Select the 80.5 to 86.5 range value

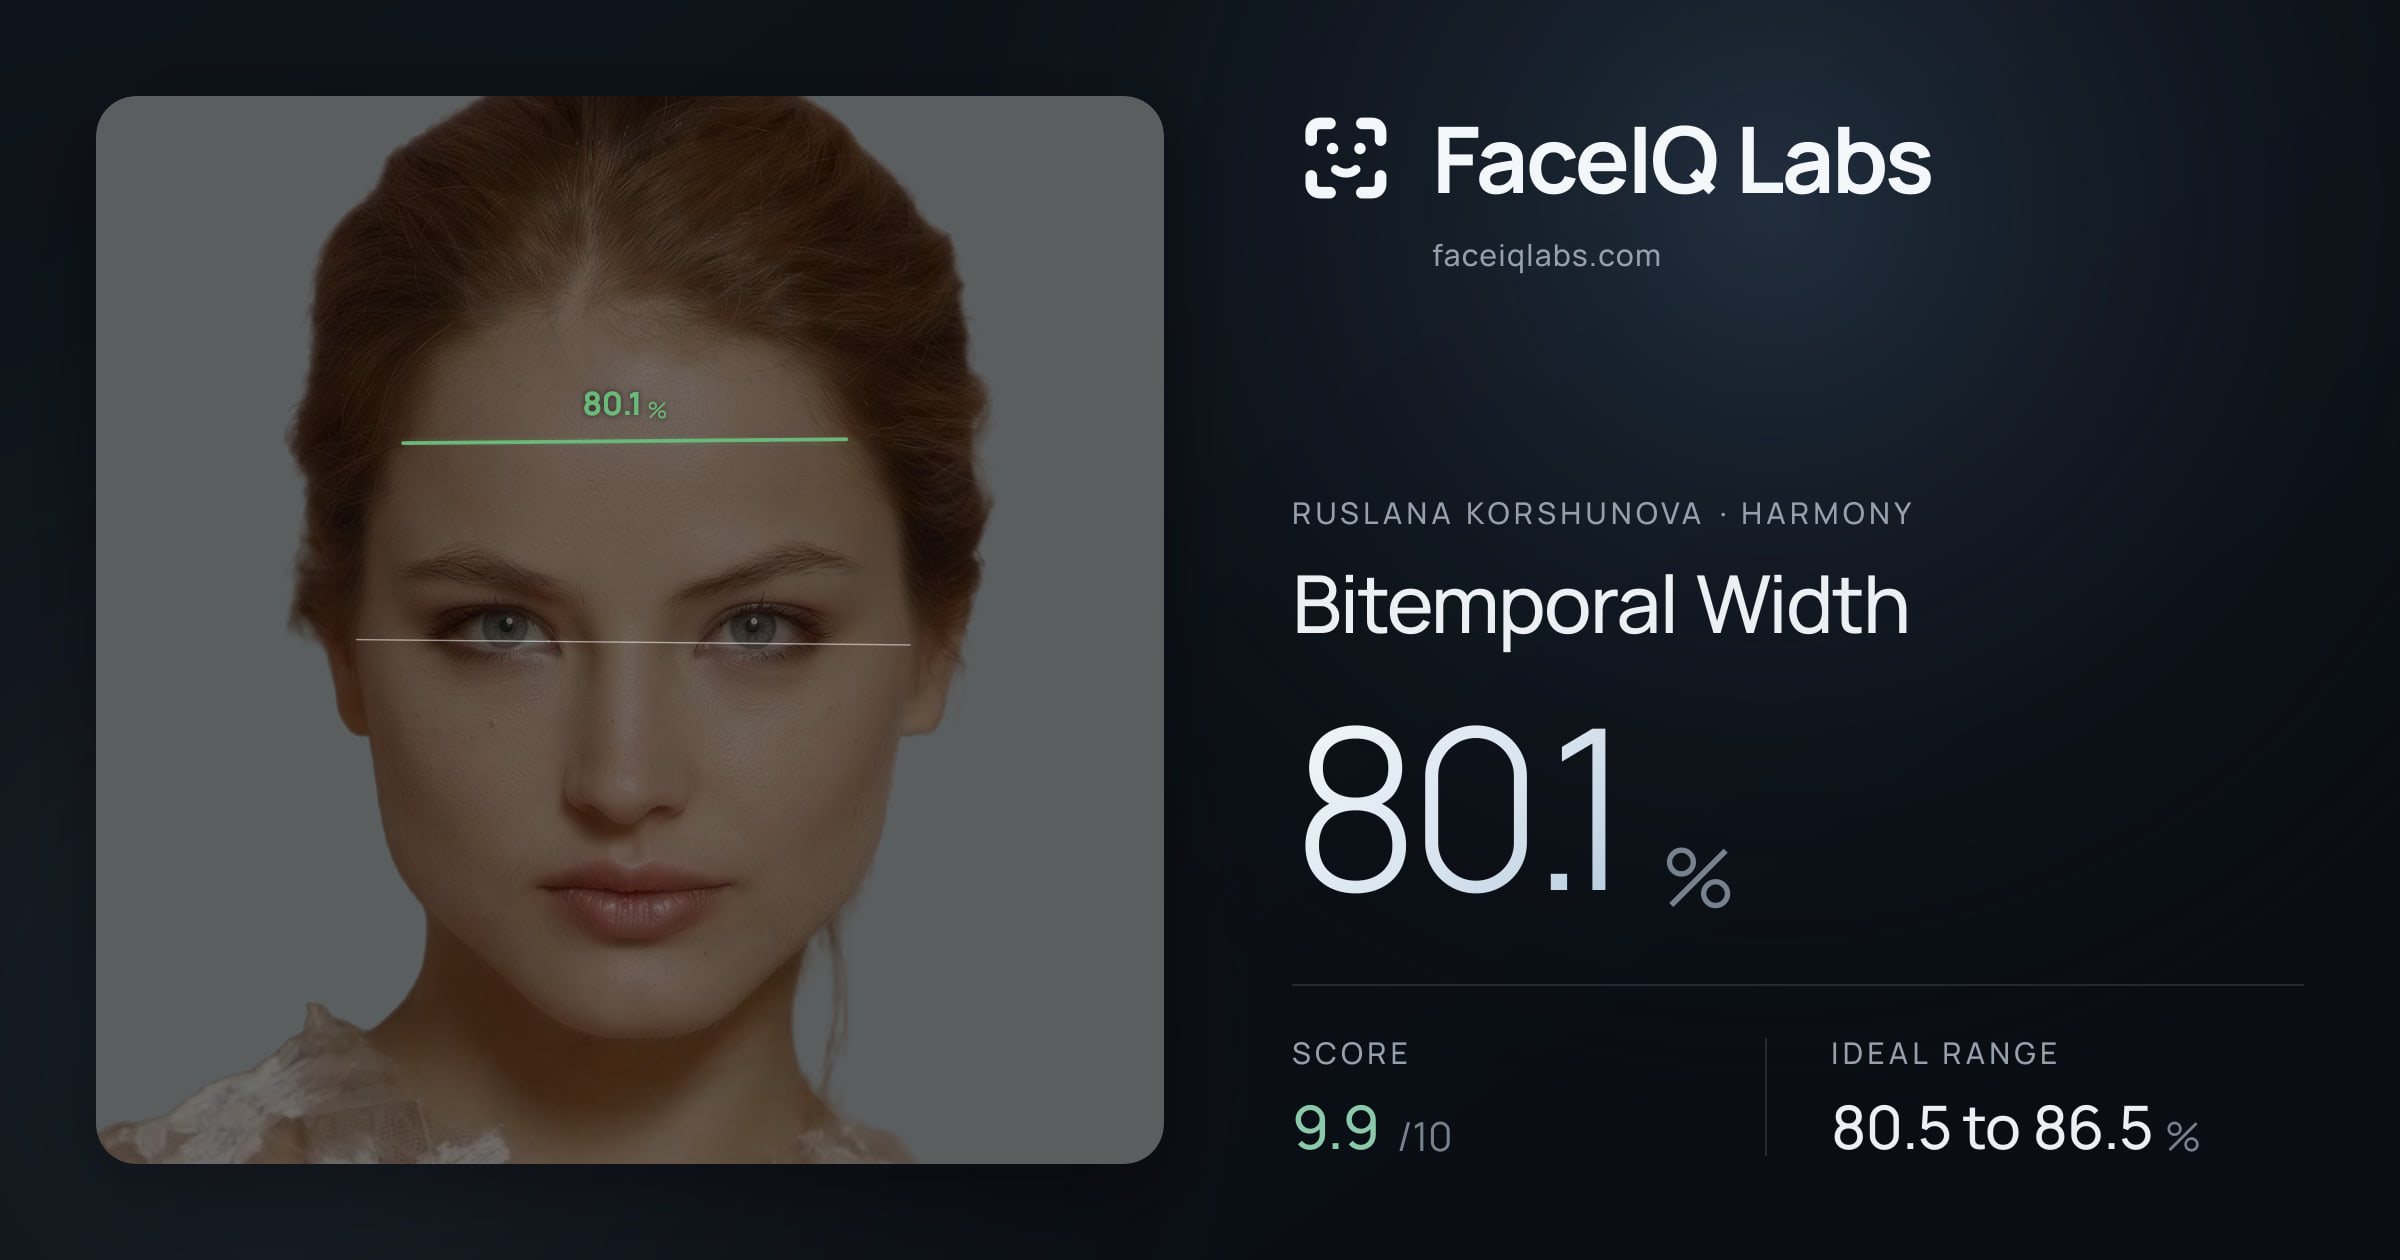(1991, 1128)
